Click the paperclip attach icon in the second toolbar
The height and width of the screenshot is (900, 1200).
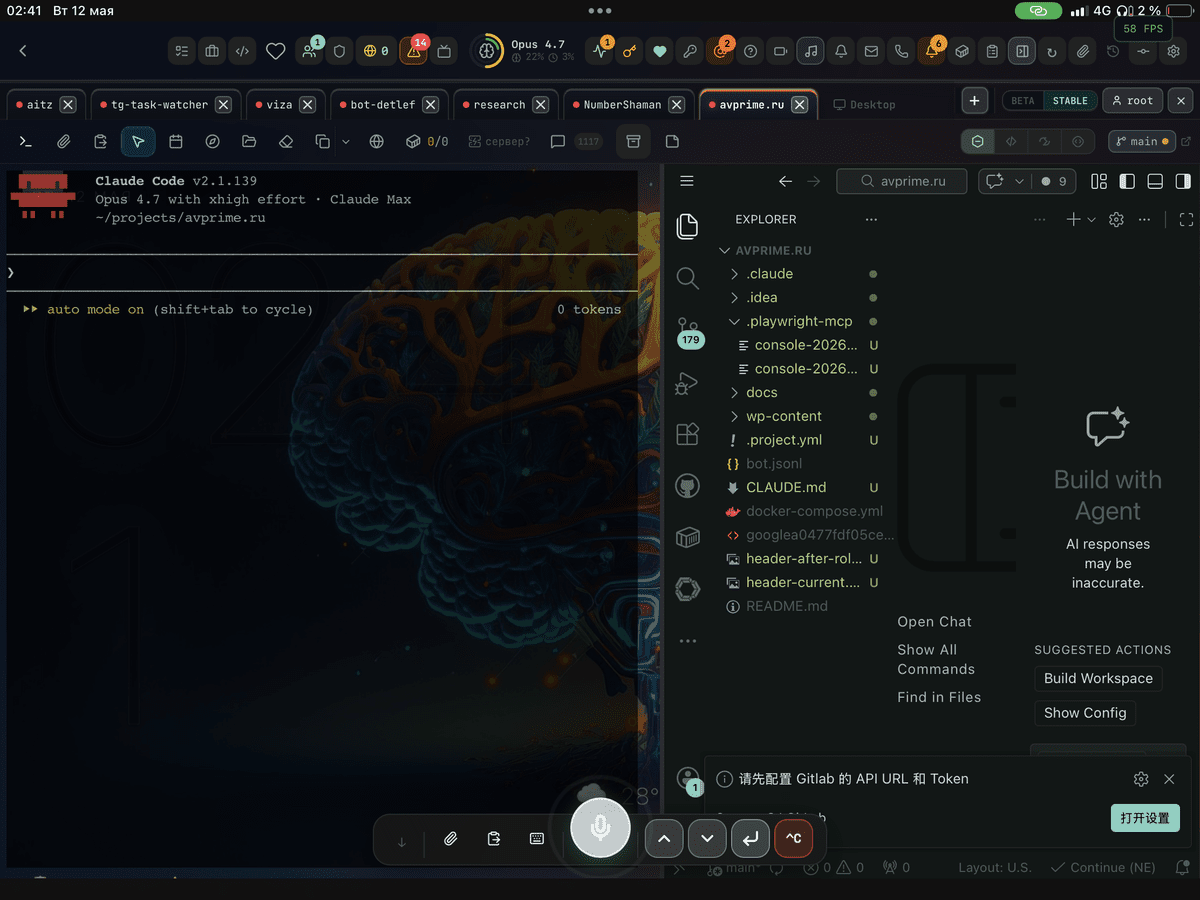(64, 142)
